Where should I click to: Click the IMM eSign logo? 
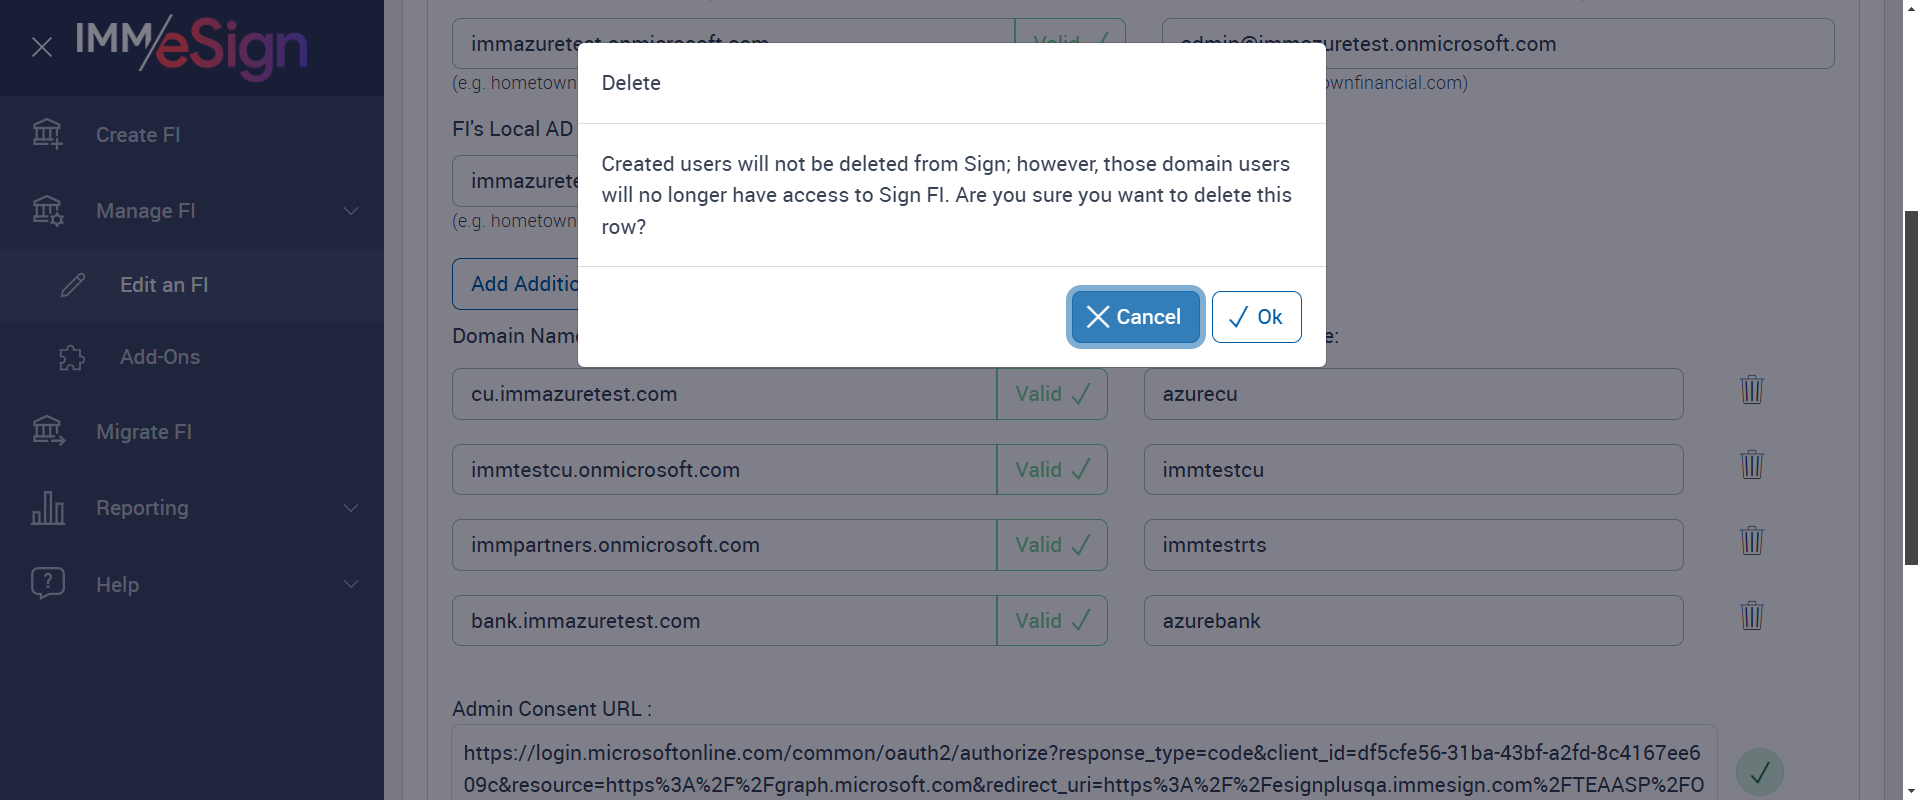click(x=191, y=46)
